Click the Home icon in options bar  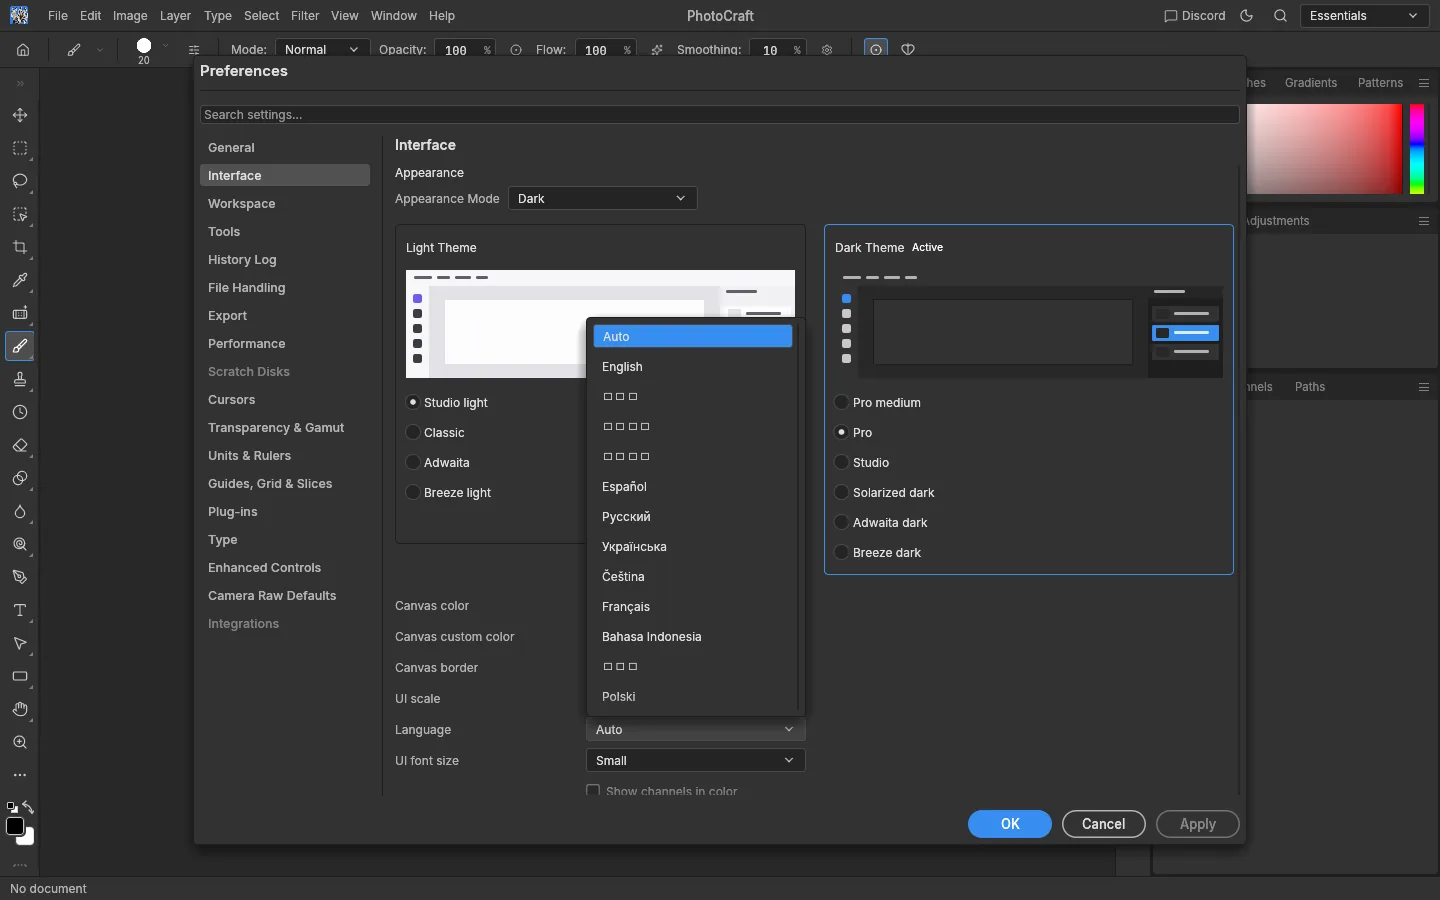pos(23,49)
